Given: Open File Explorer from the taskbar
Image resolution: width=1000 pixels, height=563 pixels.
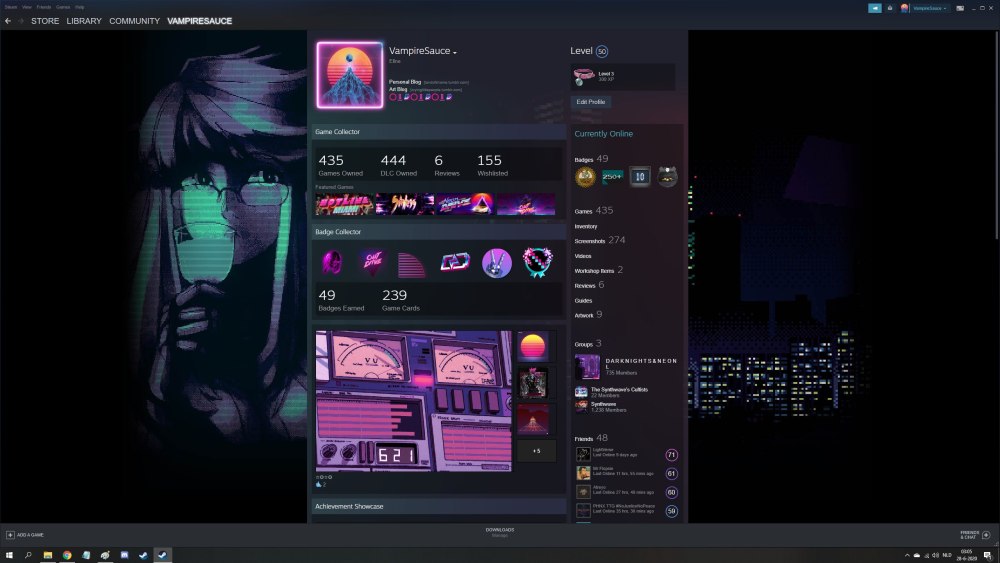Looking at the screenshot, I should pyautogui.click(x=48, y=555).
